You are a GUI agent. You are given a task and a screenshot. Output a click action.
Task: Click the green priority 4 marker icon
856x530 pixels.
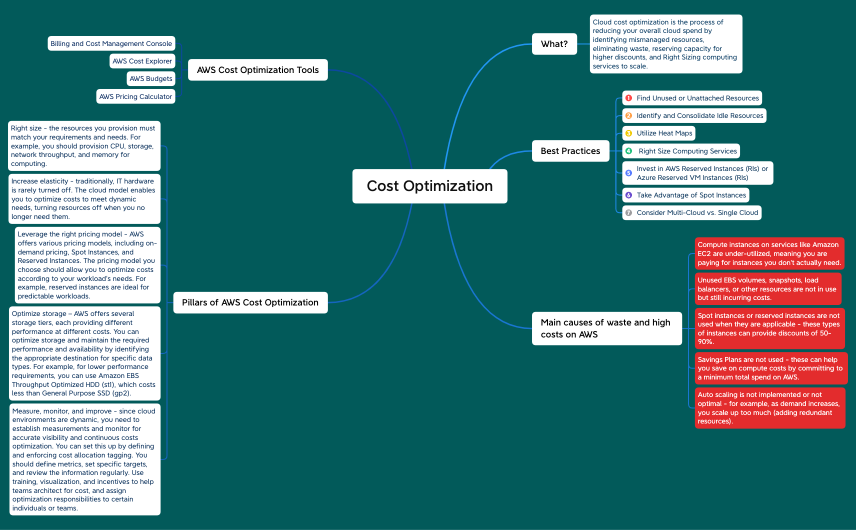tap(628, 151)
